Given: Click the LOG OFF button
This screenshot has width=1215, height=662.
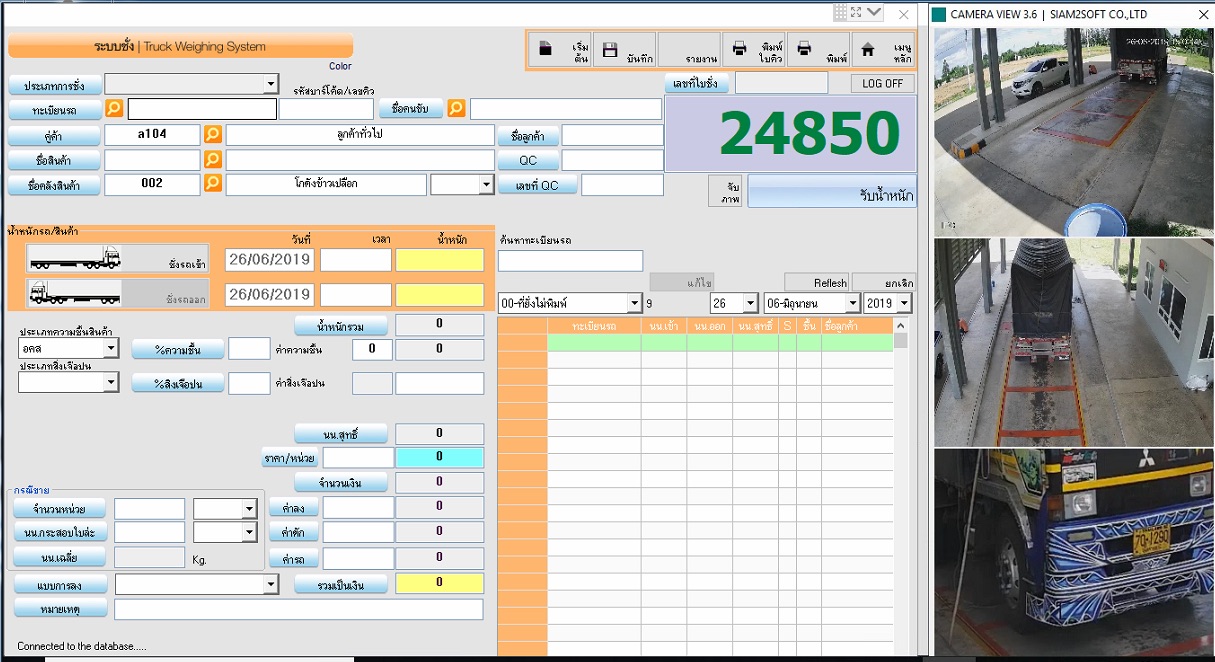Looking at the screenshot, I should pyautogui.click(x=882, y=83).
